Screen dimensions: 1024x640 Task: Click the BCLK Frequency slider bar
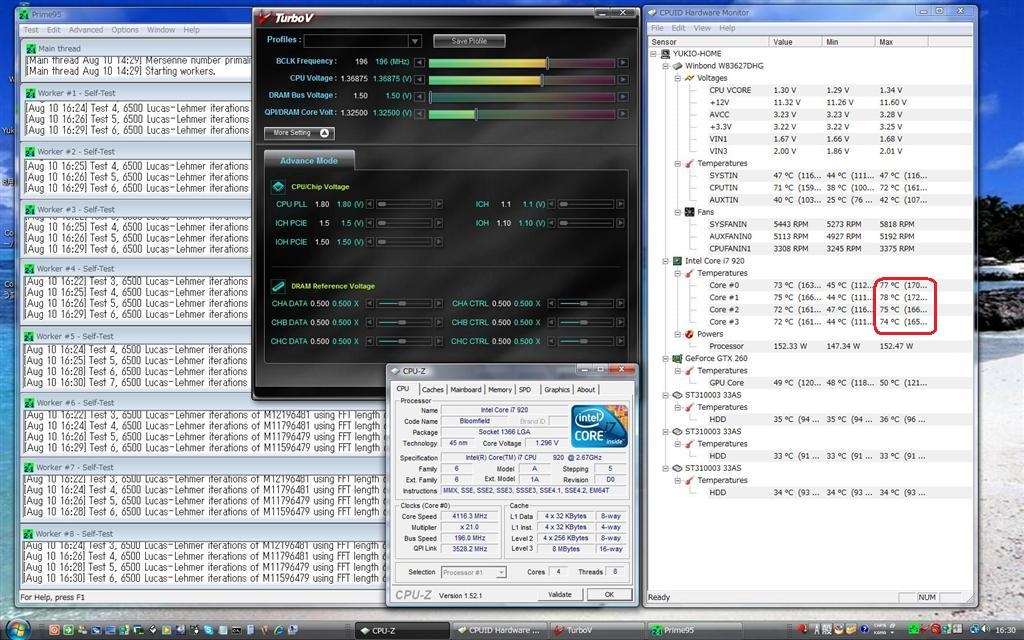click(x=522, y=63)
